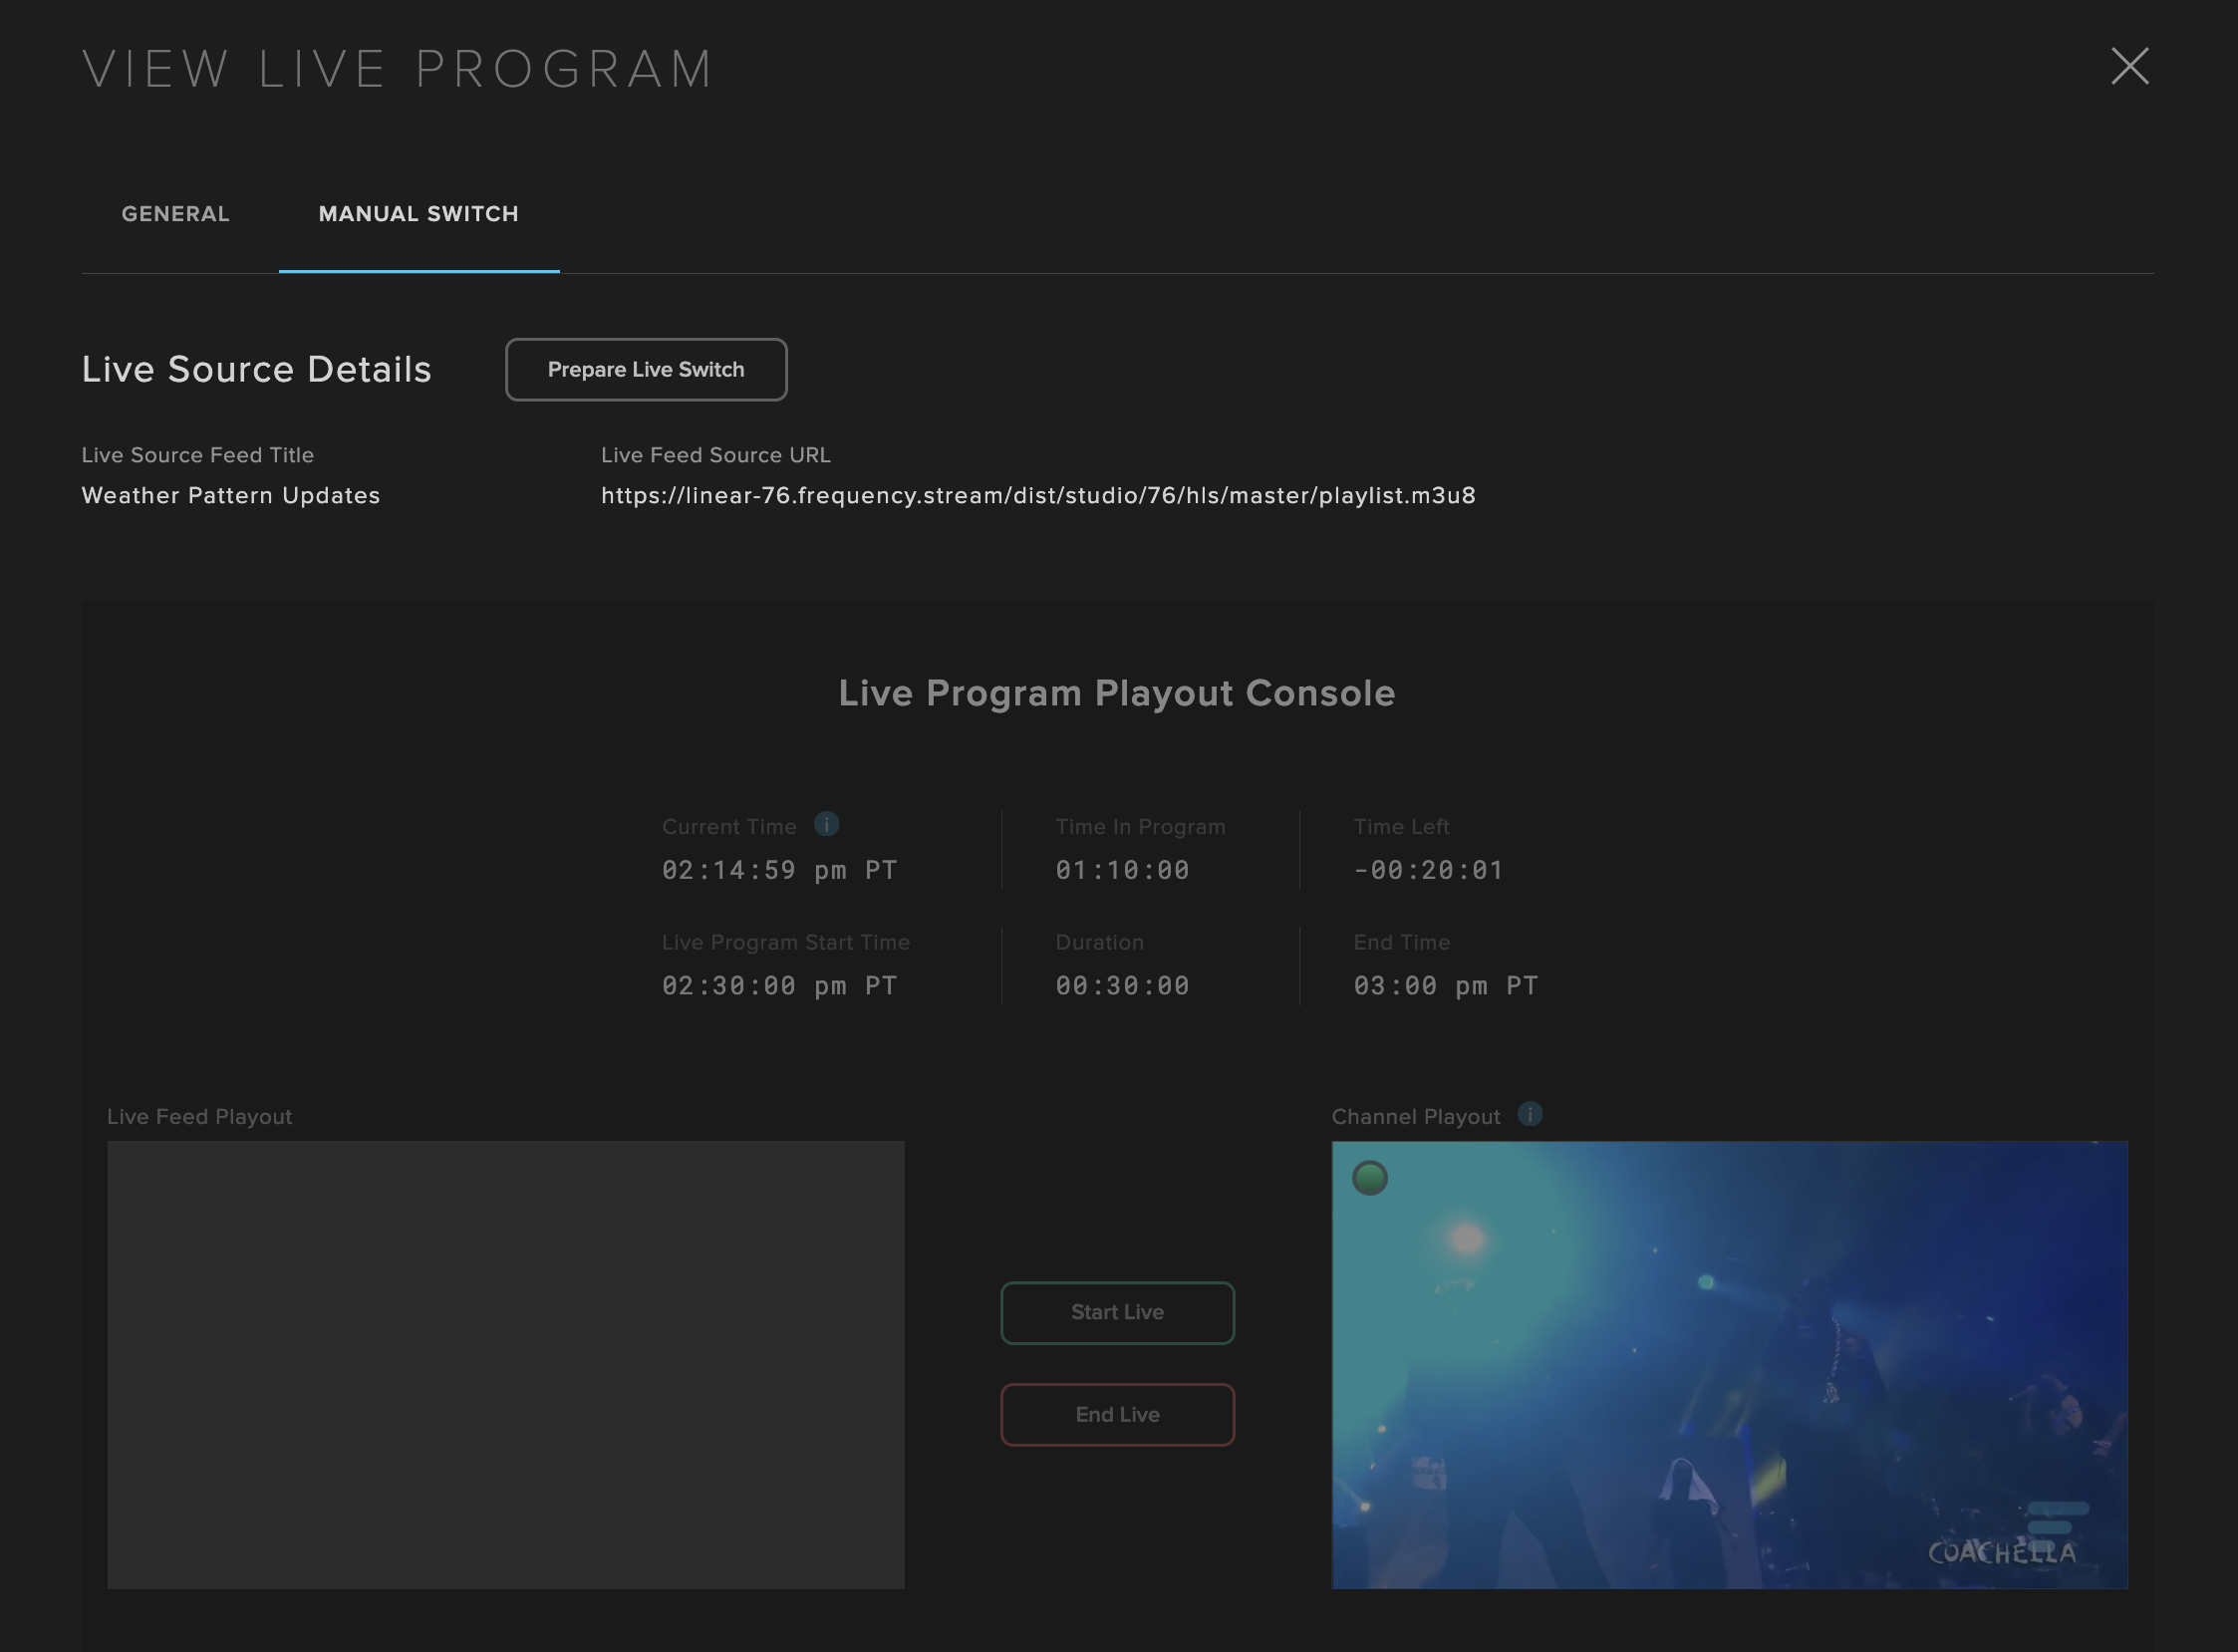
Task: Click the Time Left value -00:20:01
Action: 1428,870
